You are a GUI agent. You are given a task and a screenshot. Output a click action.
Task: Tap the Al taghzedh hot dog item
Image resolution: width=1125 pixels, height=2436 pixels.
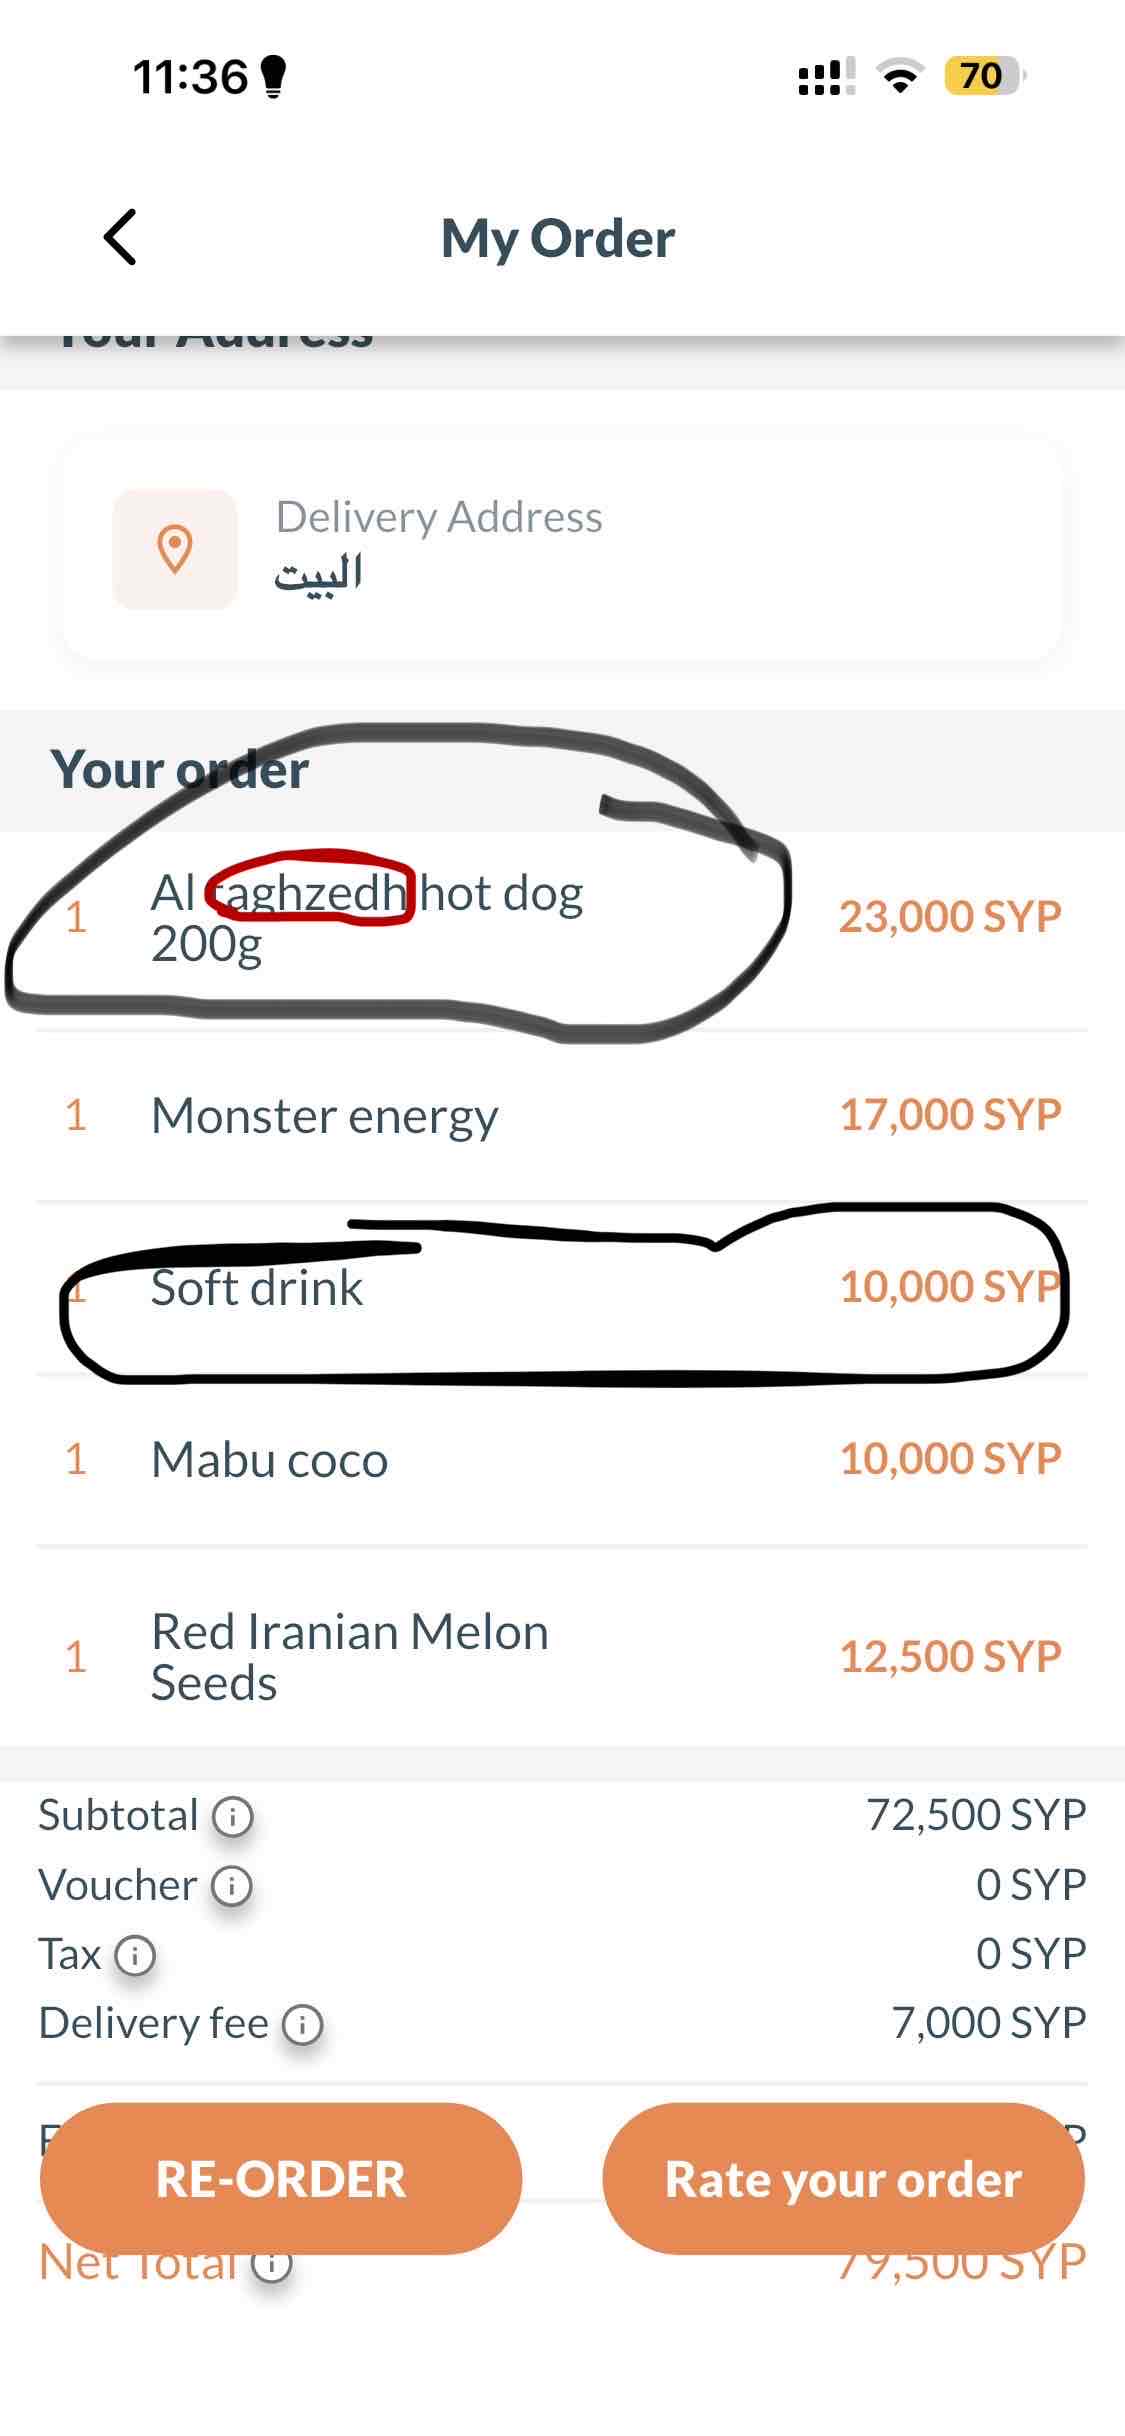click(366, 916)
